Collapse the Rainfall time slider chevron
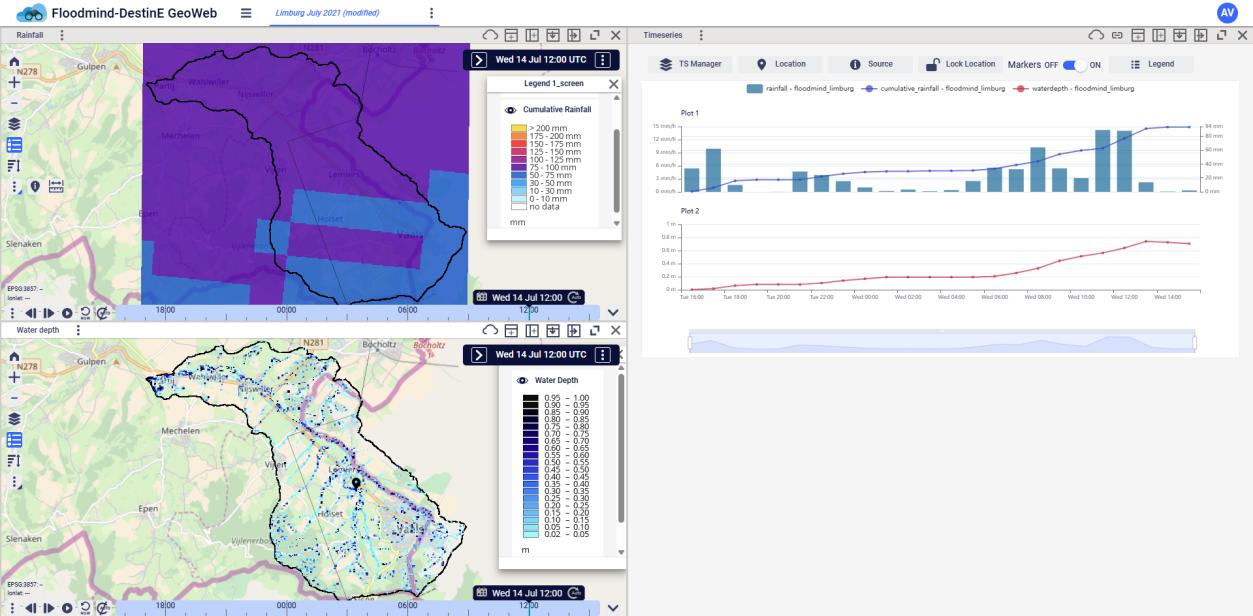The image size is (1253, 616). (x=613, y=313)
